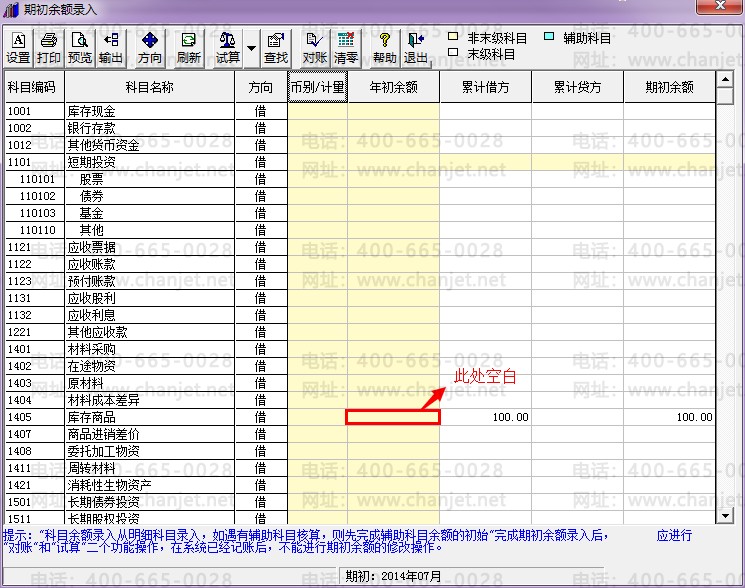
Task: Close the 期初余额录入 window
Action: point(720,7)
